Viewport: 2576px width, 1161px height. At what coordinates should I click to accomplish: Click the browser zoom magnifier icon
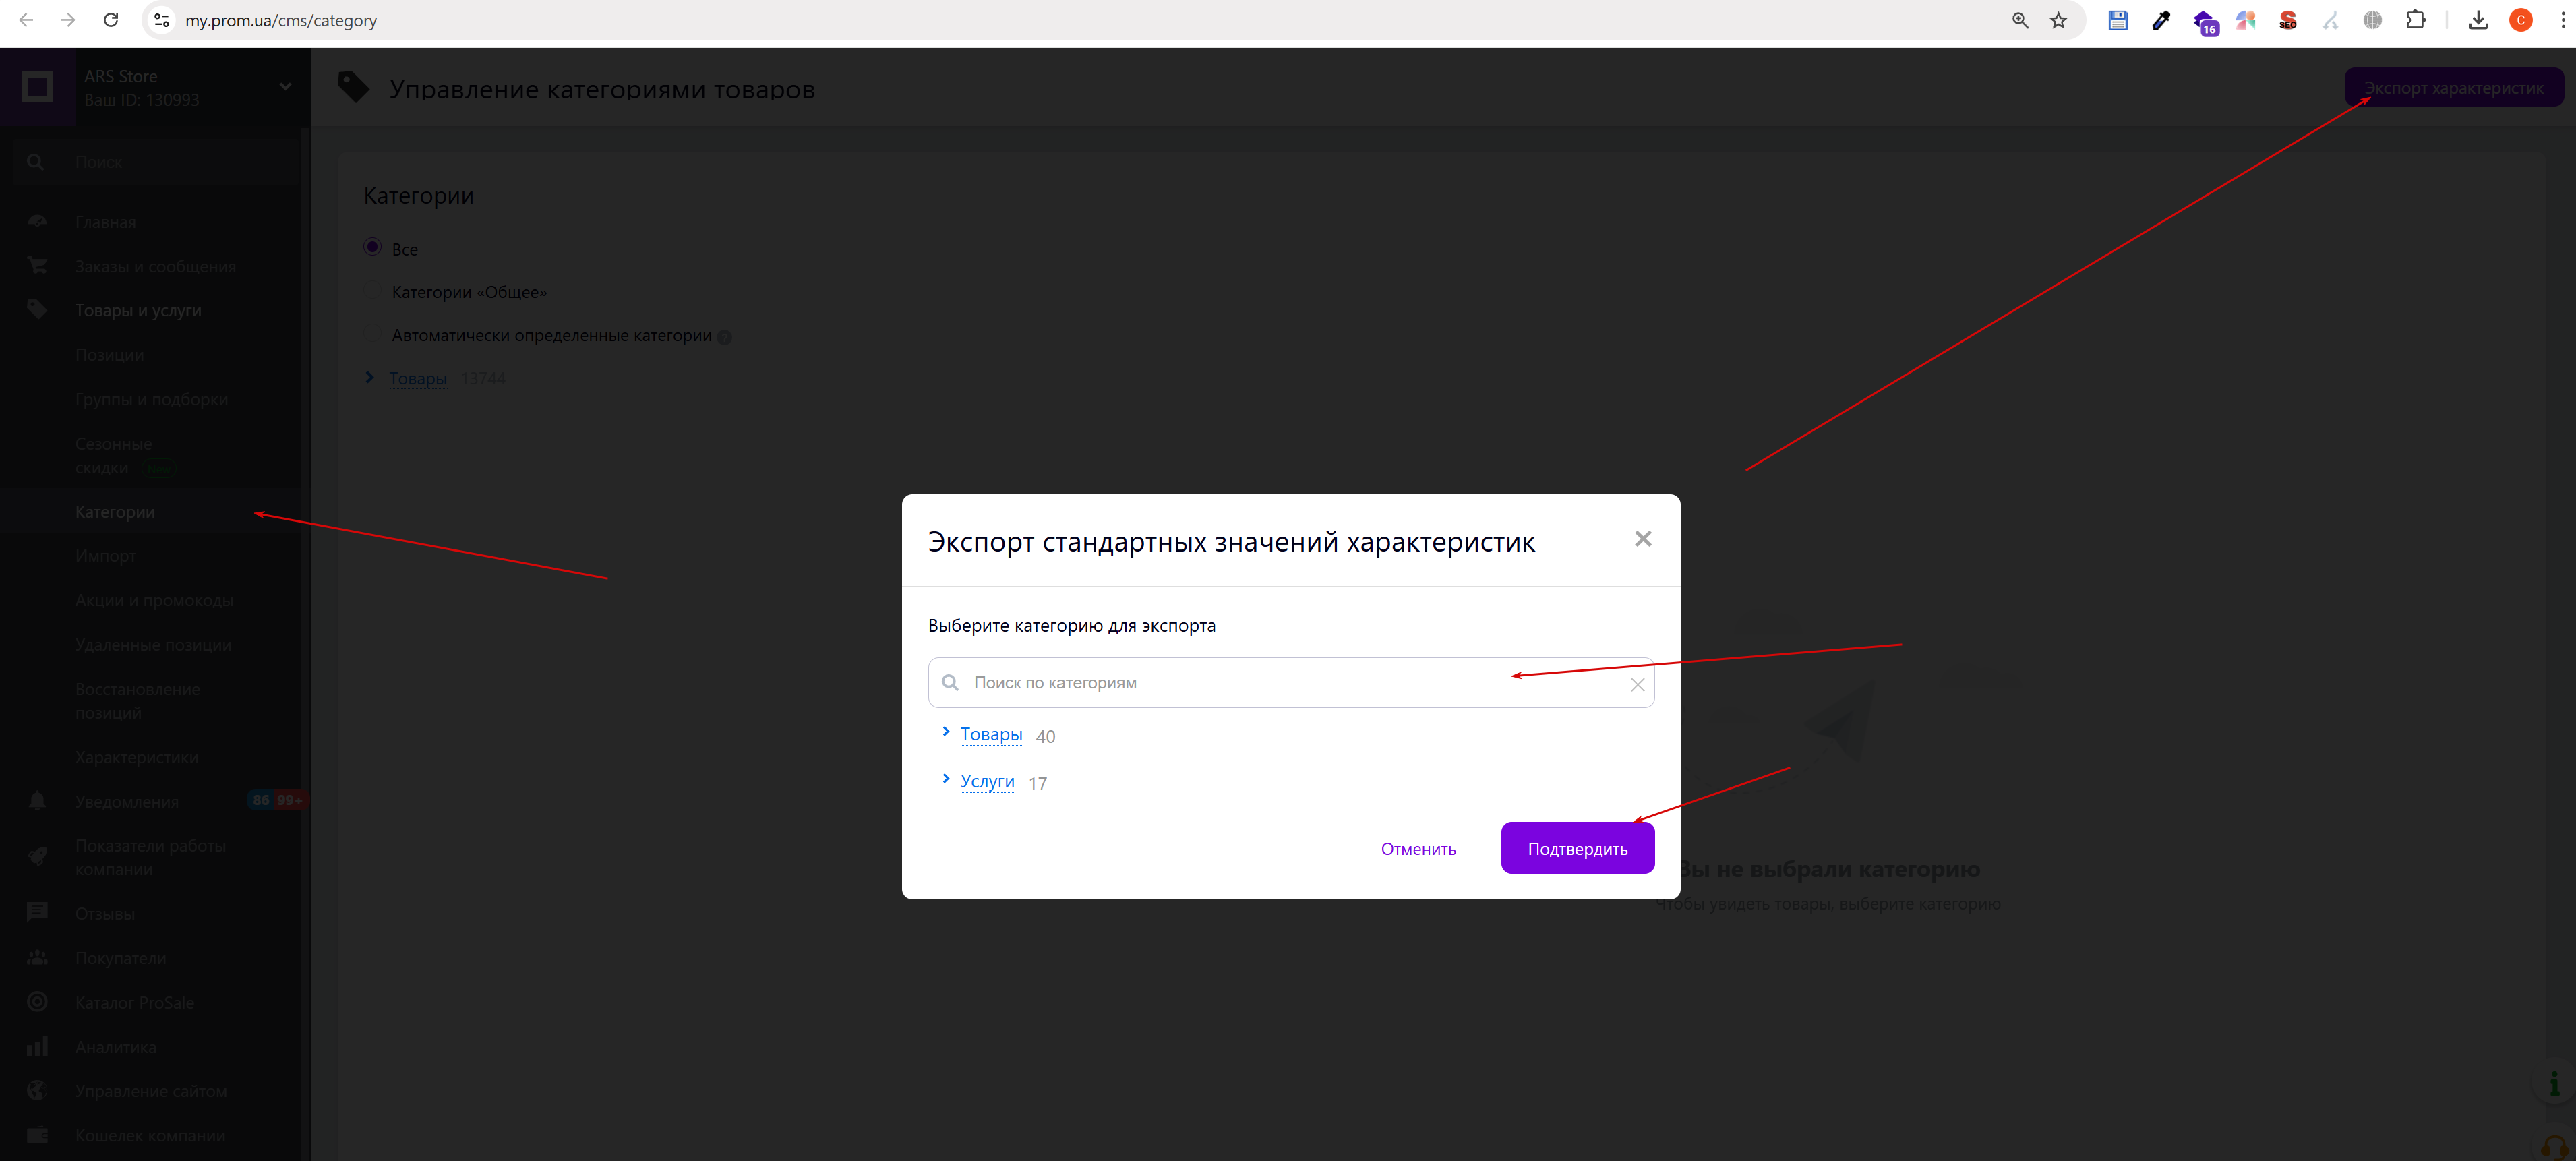2020,20
